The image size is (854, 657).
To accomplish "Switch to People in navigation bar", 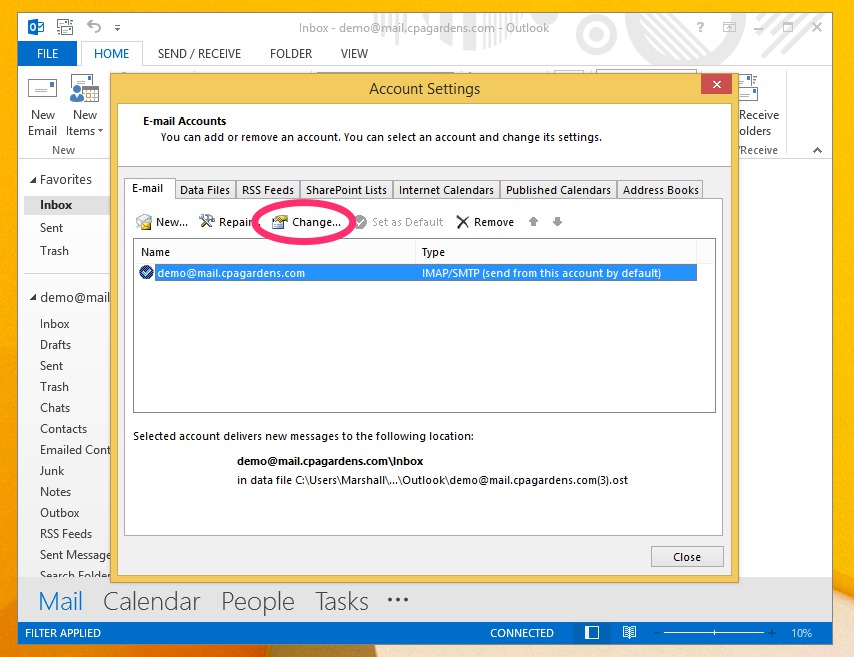I will (x=258, y=601).
